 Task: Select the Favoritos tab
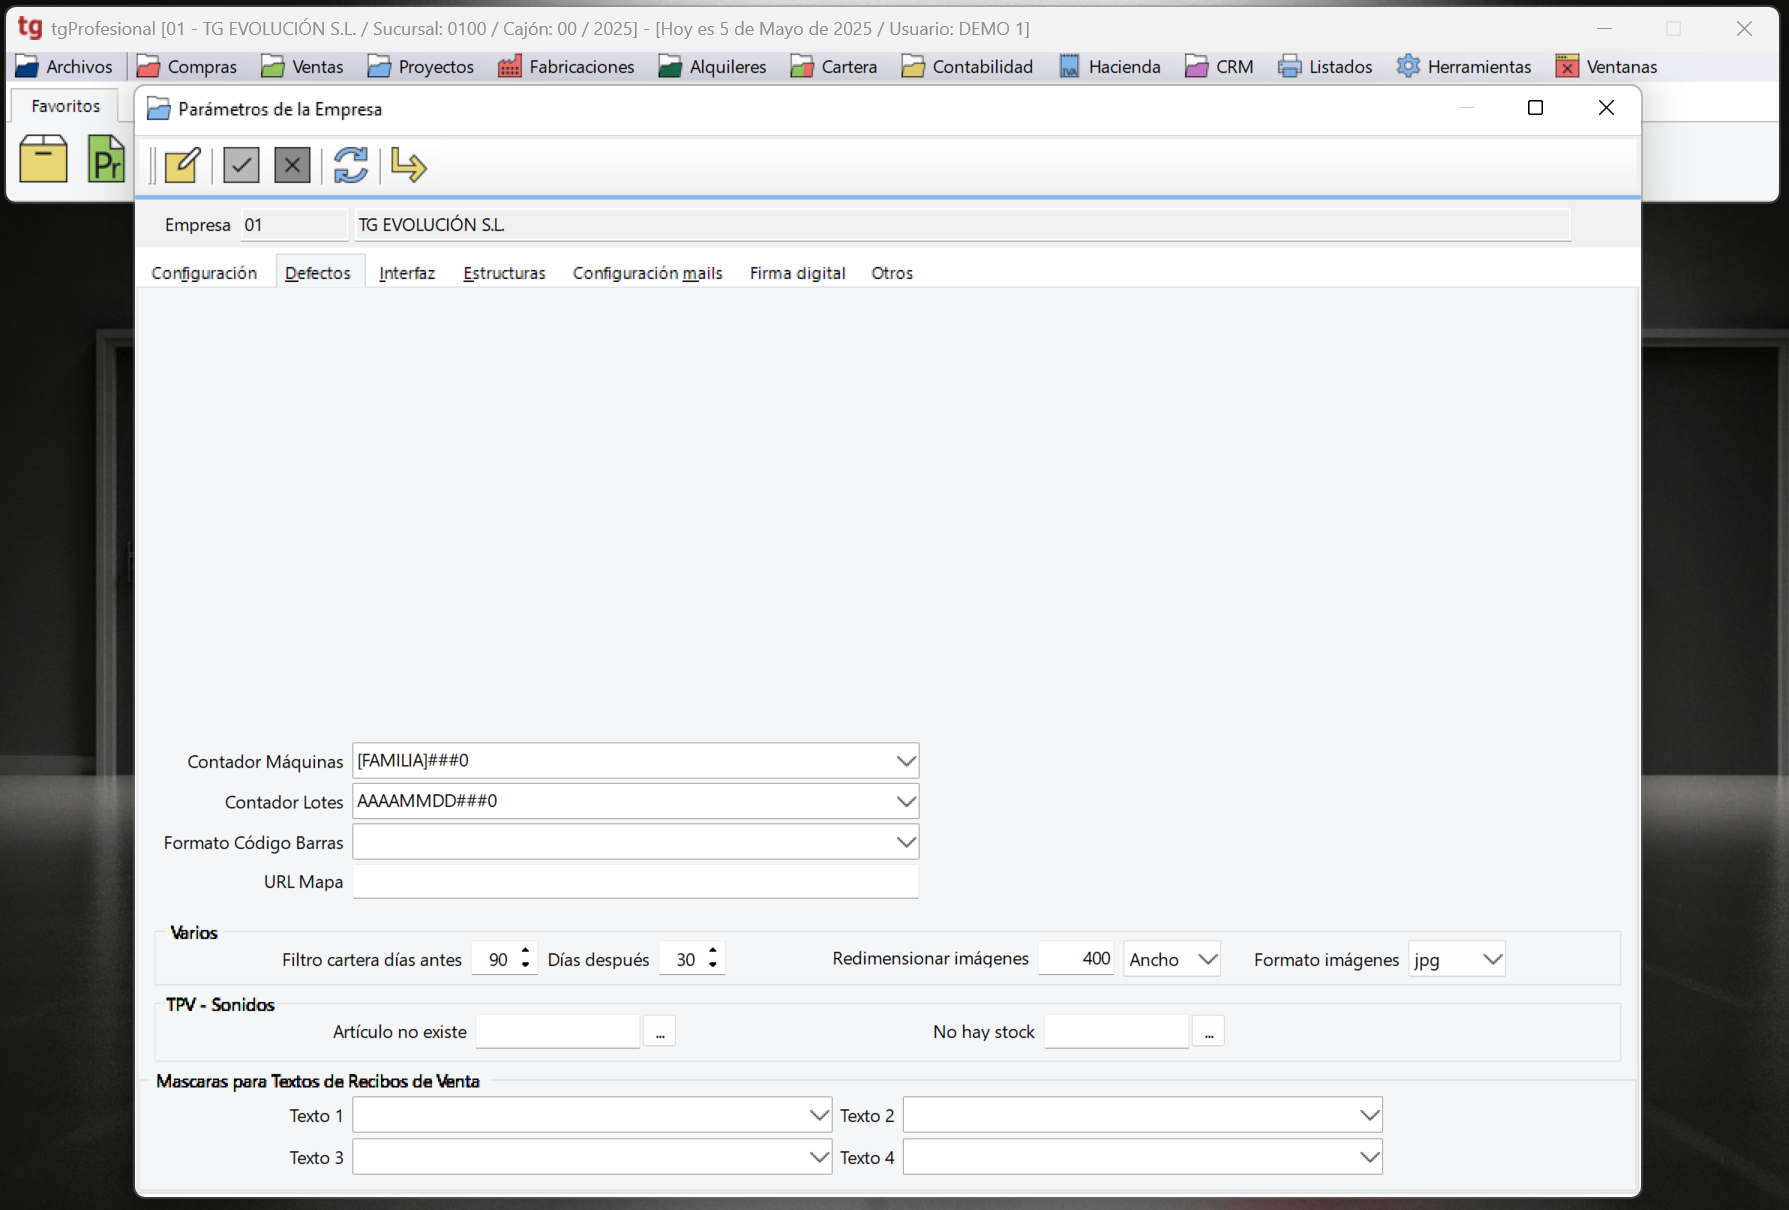click(x=66, y=106)
